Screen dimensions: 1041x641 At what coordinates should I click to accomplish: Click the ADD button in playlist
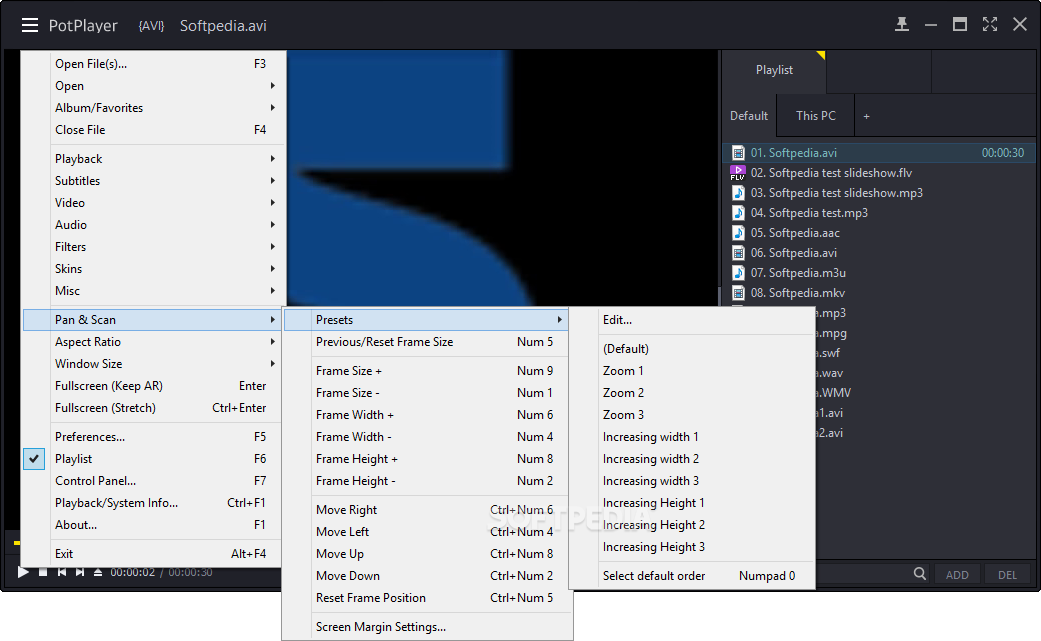point(957,575)
